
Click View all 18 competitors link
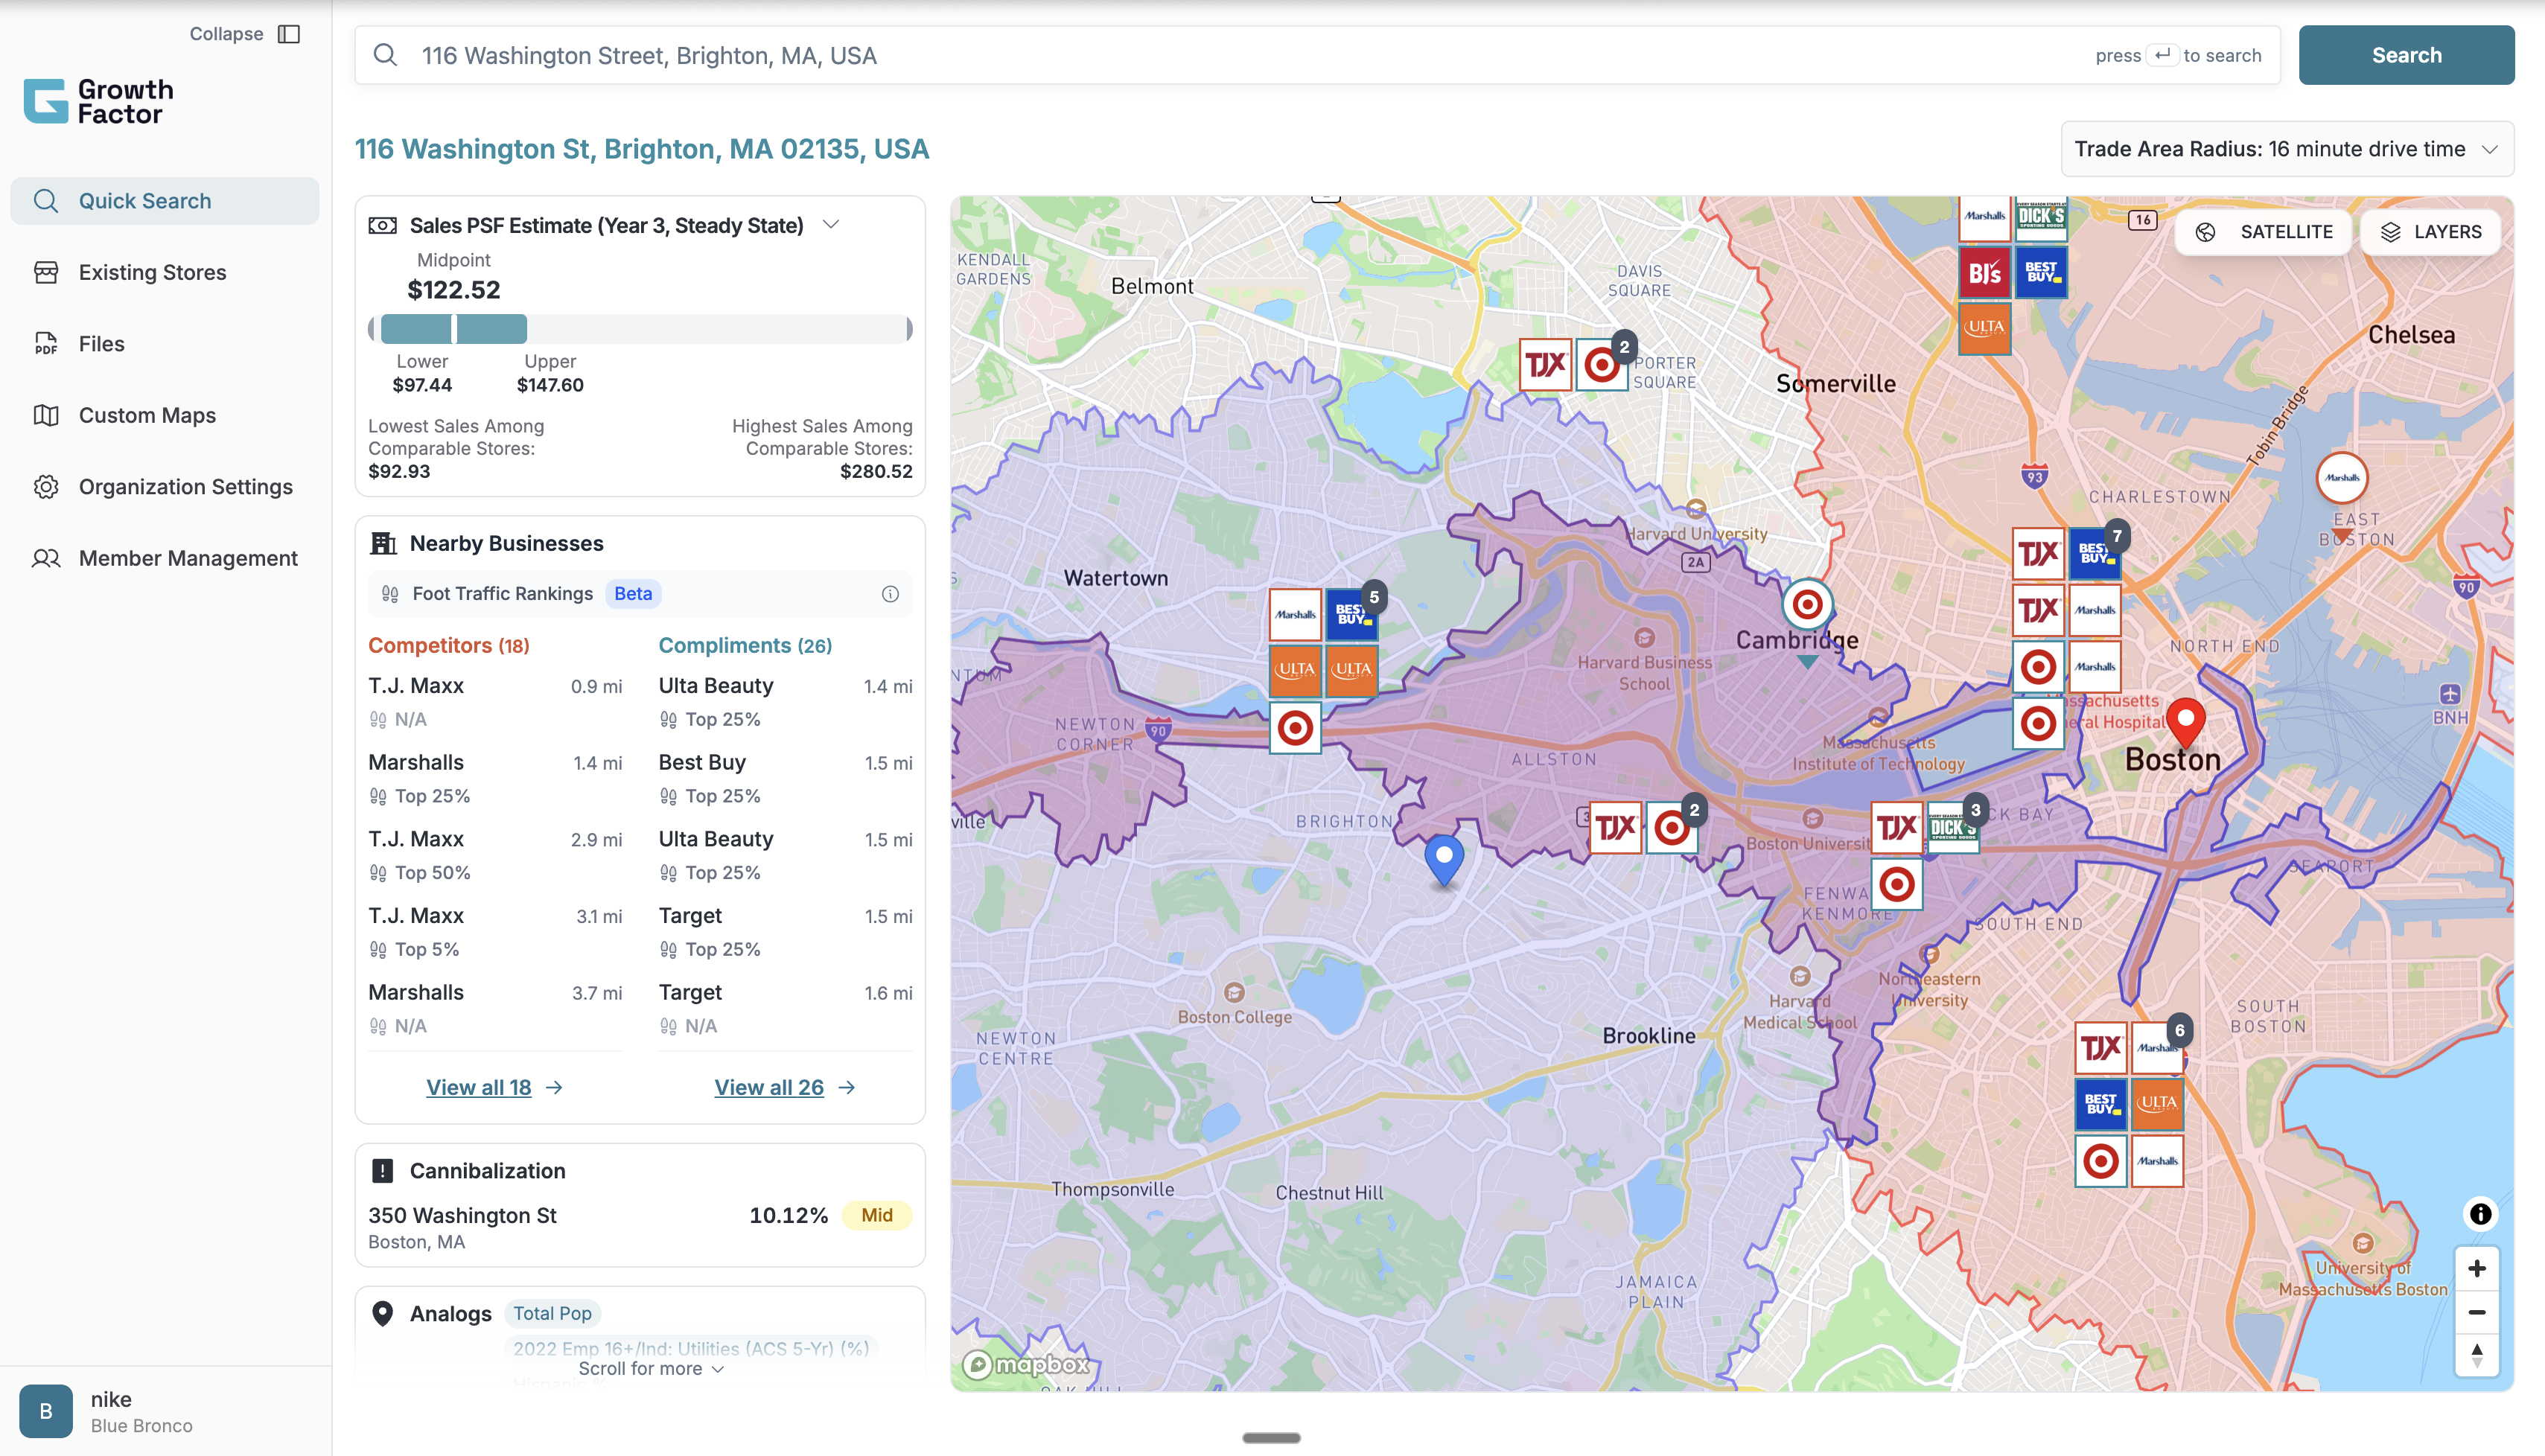point(494,1087)
